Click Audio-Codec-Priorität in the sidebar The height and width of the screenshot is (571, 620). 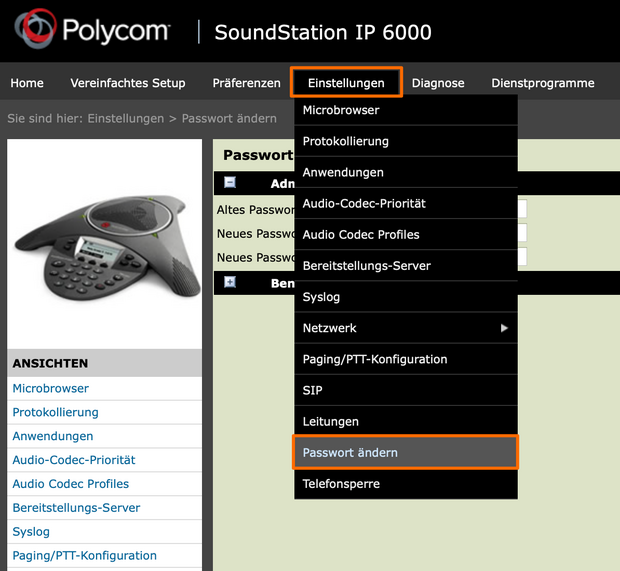[74, 460]
